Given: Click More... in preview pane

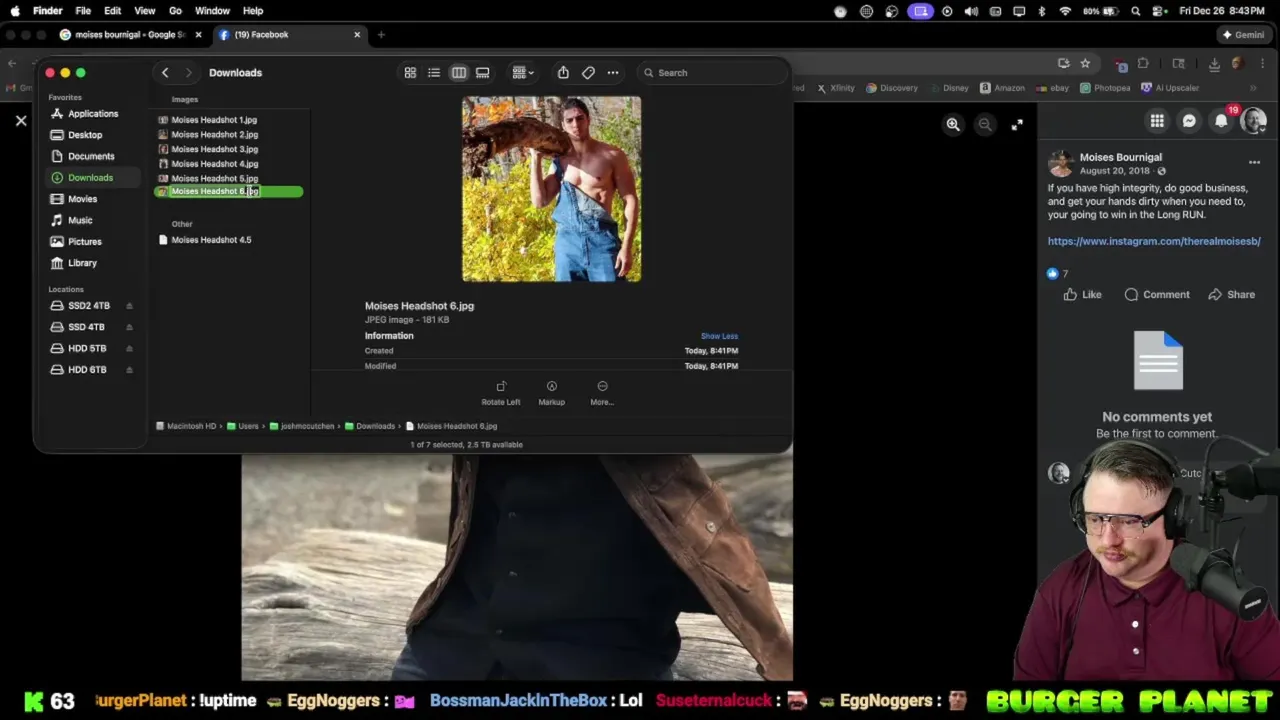Looking at the screenshot, I should (x=602, y=392).
